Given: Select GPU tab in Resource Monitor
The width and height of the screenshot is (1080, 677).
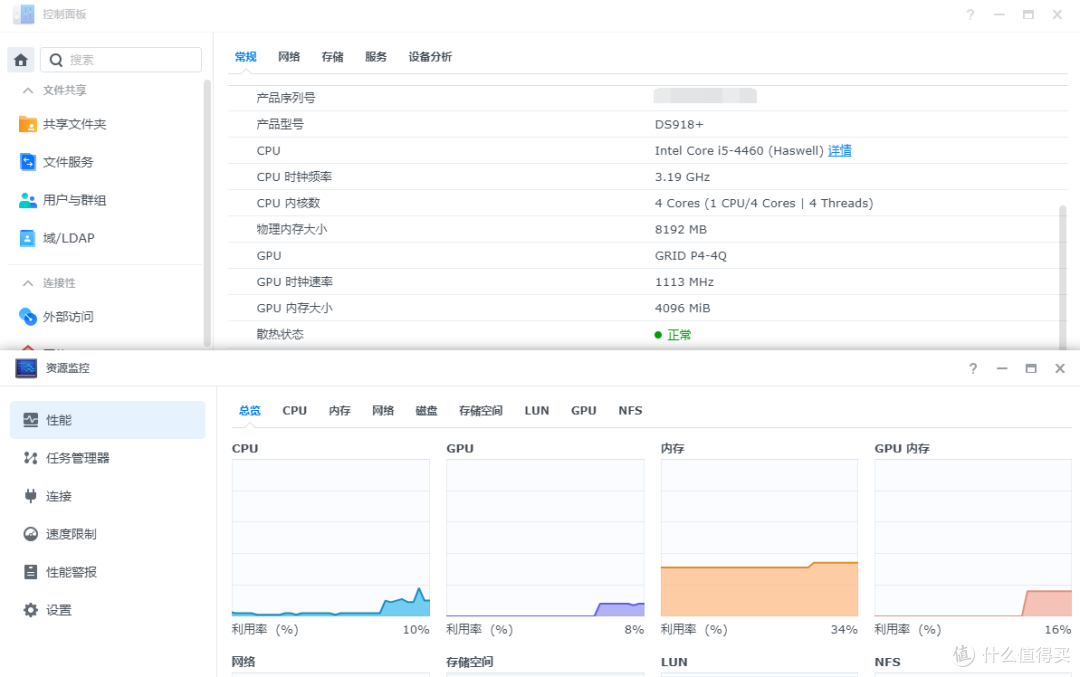Looking at the screenshot, I should 583,410.
